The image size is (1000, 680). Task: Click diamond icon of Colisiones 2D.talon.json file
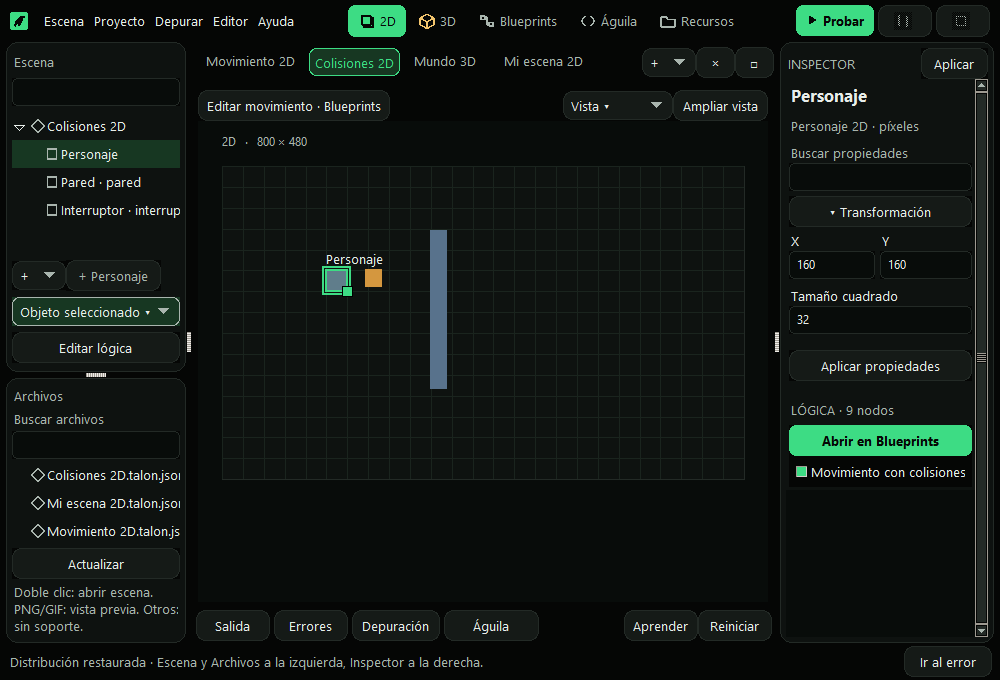tap(38, 475)
